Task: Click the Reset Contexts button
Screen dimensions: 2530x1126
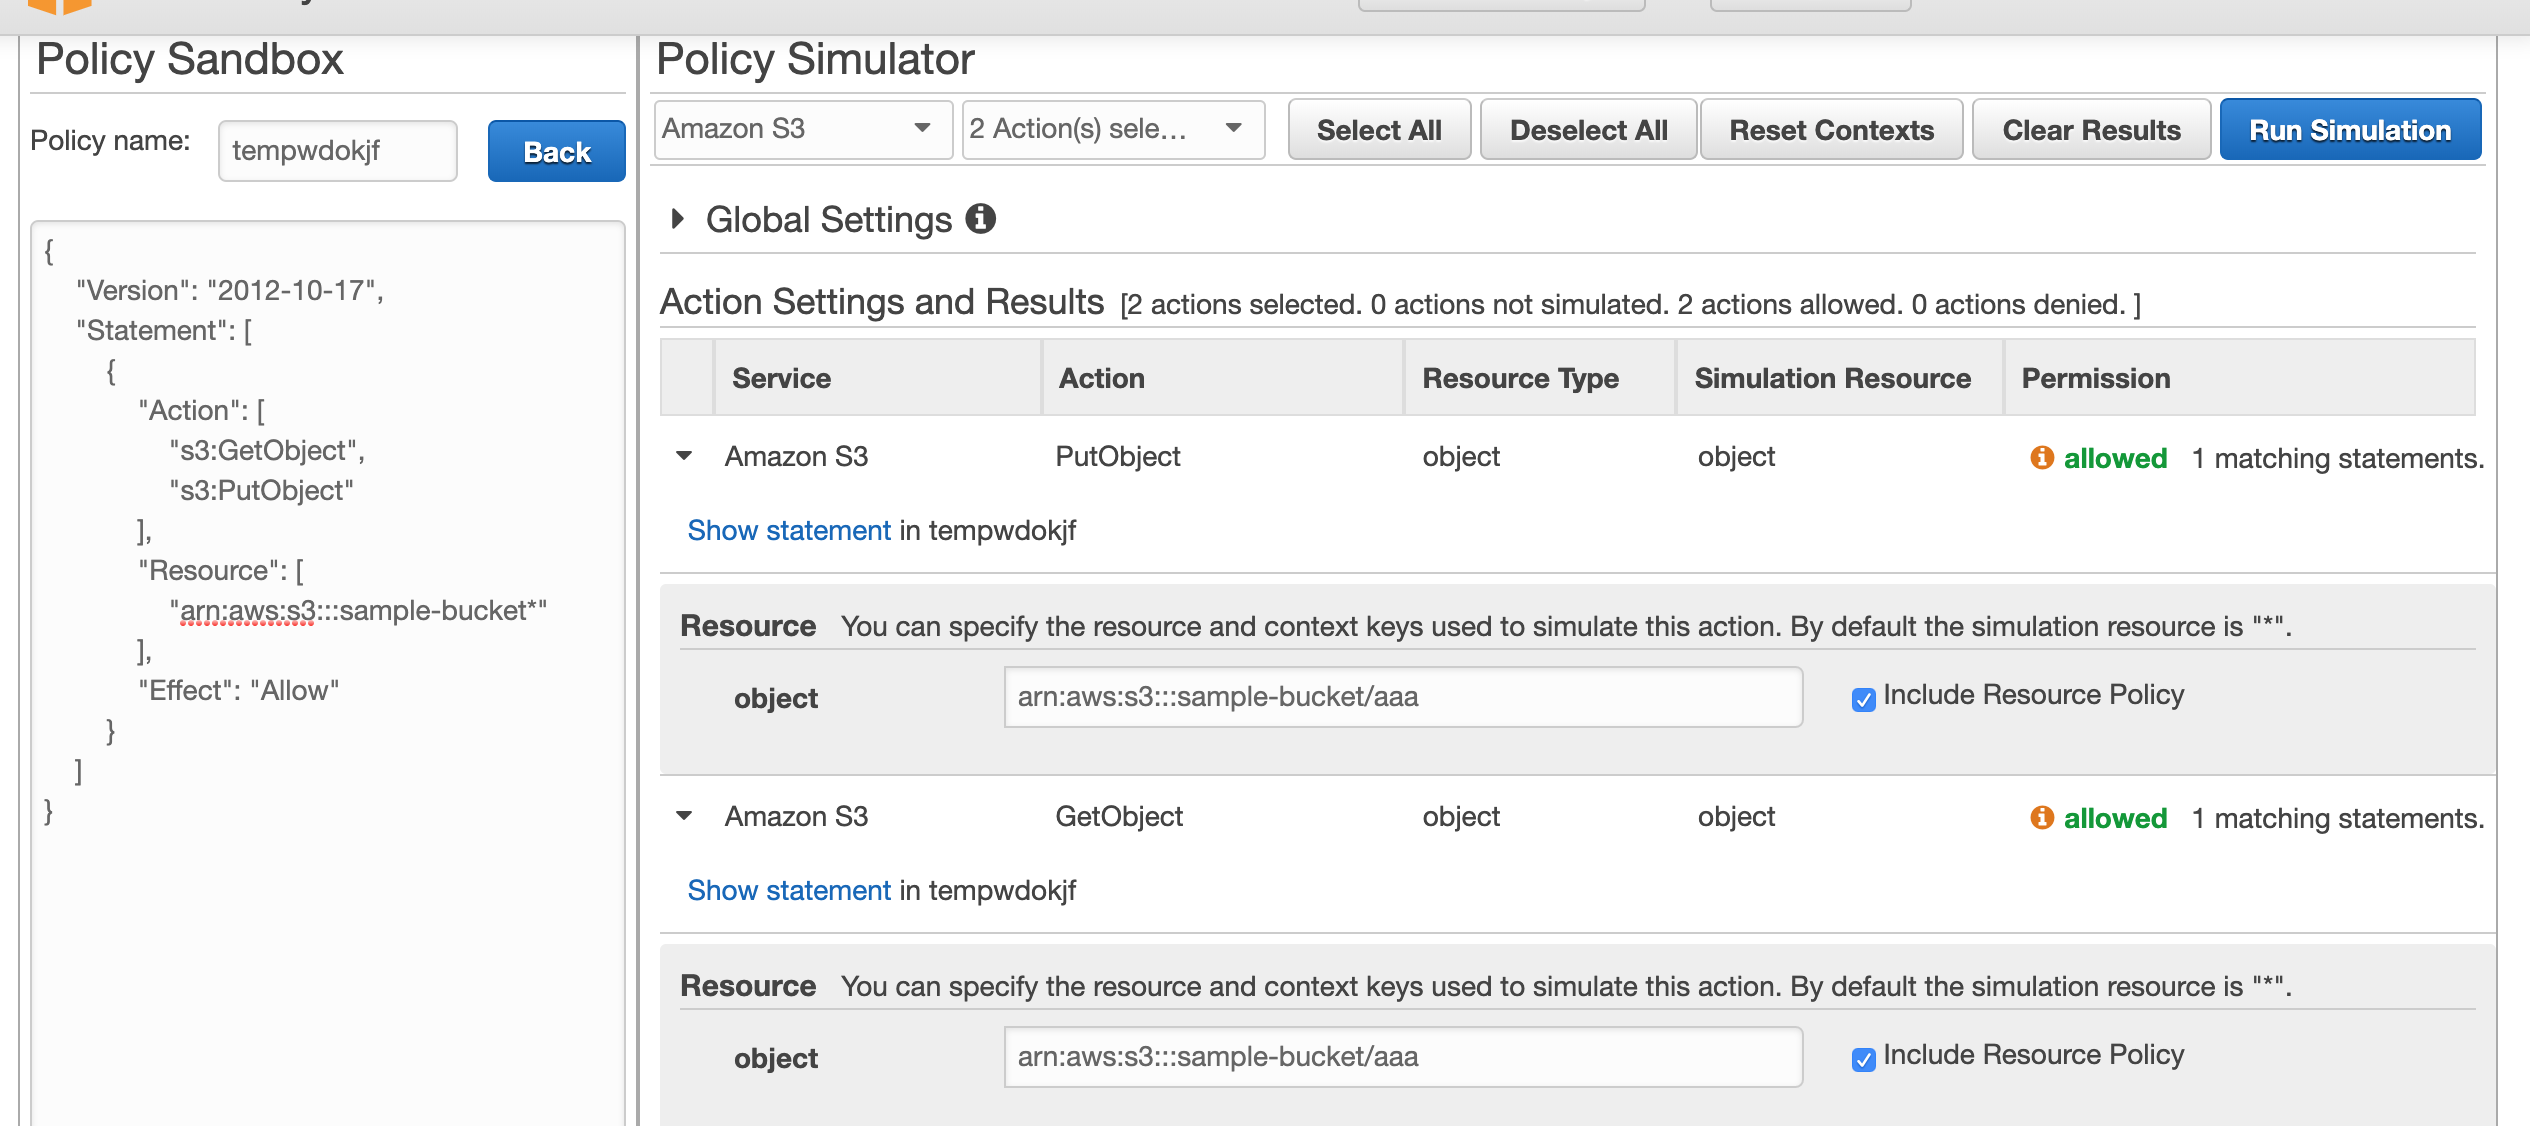Action: [1830, 130]
